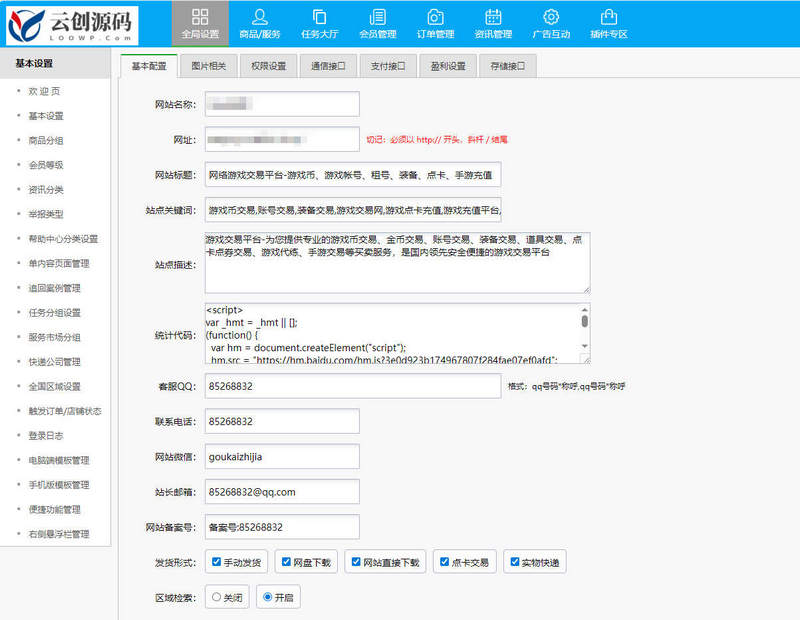Open 电脑端模板管理 in the sidebar
The height and width of the screenshot is (620, 800).
click(59, 460)
